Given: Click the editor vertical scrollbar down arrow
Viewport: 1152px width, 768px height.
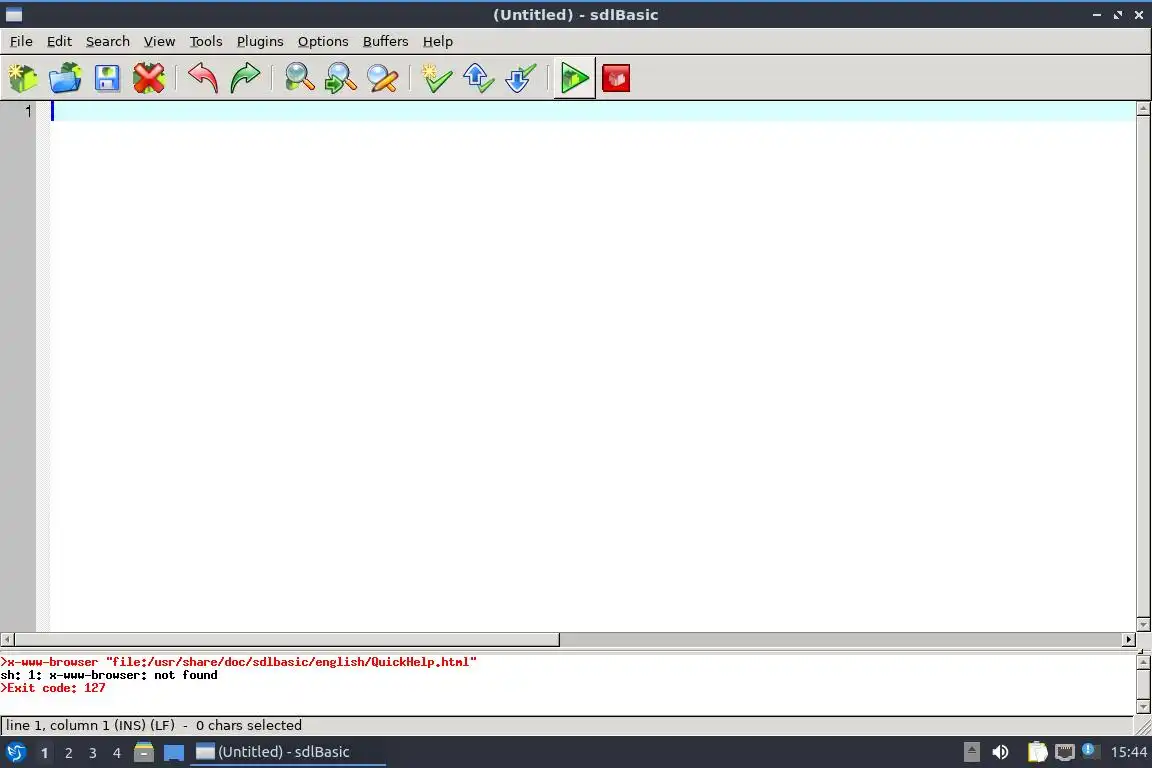Looking at the screenshot, I should 1142,625.
